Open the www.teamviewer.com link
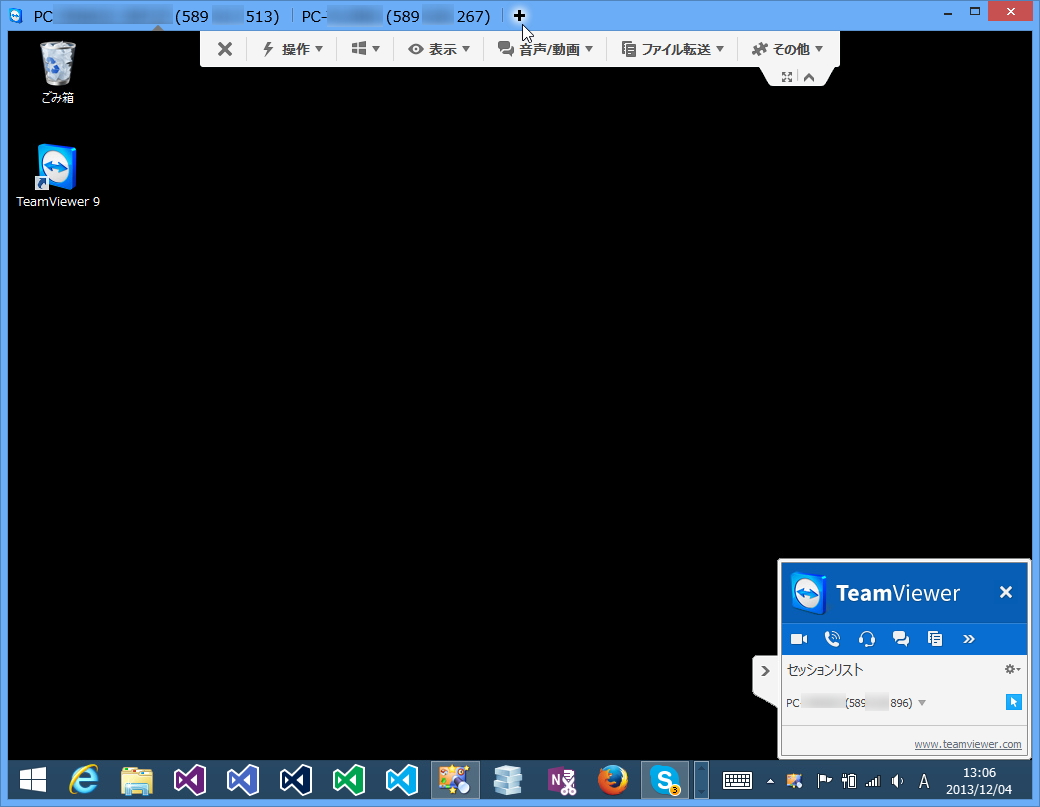Screen dimensions: 1040x807 (968, 744)
